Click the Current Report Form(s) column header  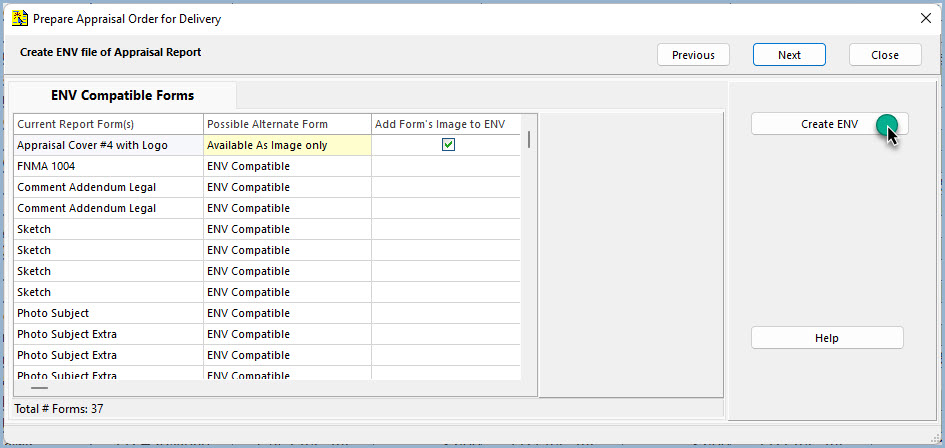[x=108, y=124]
